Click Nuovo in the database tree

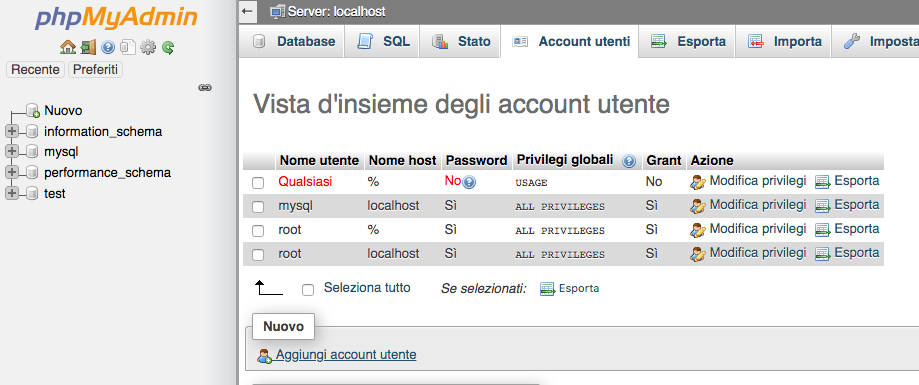63,111
